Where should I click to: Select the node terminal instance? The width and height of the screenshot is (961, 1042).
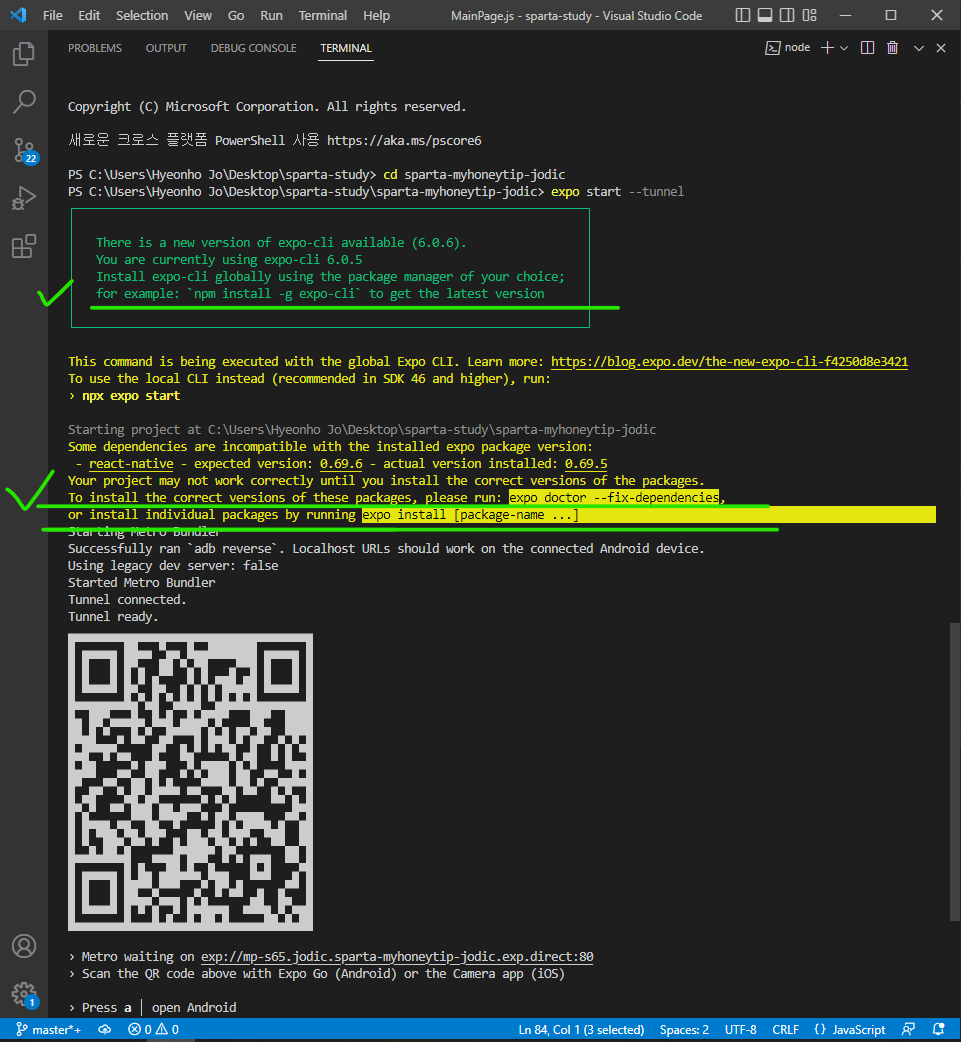pyautogui.click(x=788, y=48)
